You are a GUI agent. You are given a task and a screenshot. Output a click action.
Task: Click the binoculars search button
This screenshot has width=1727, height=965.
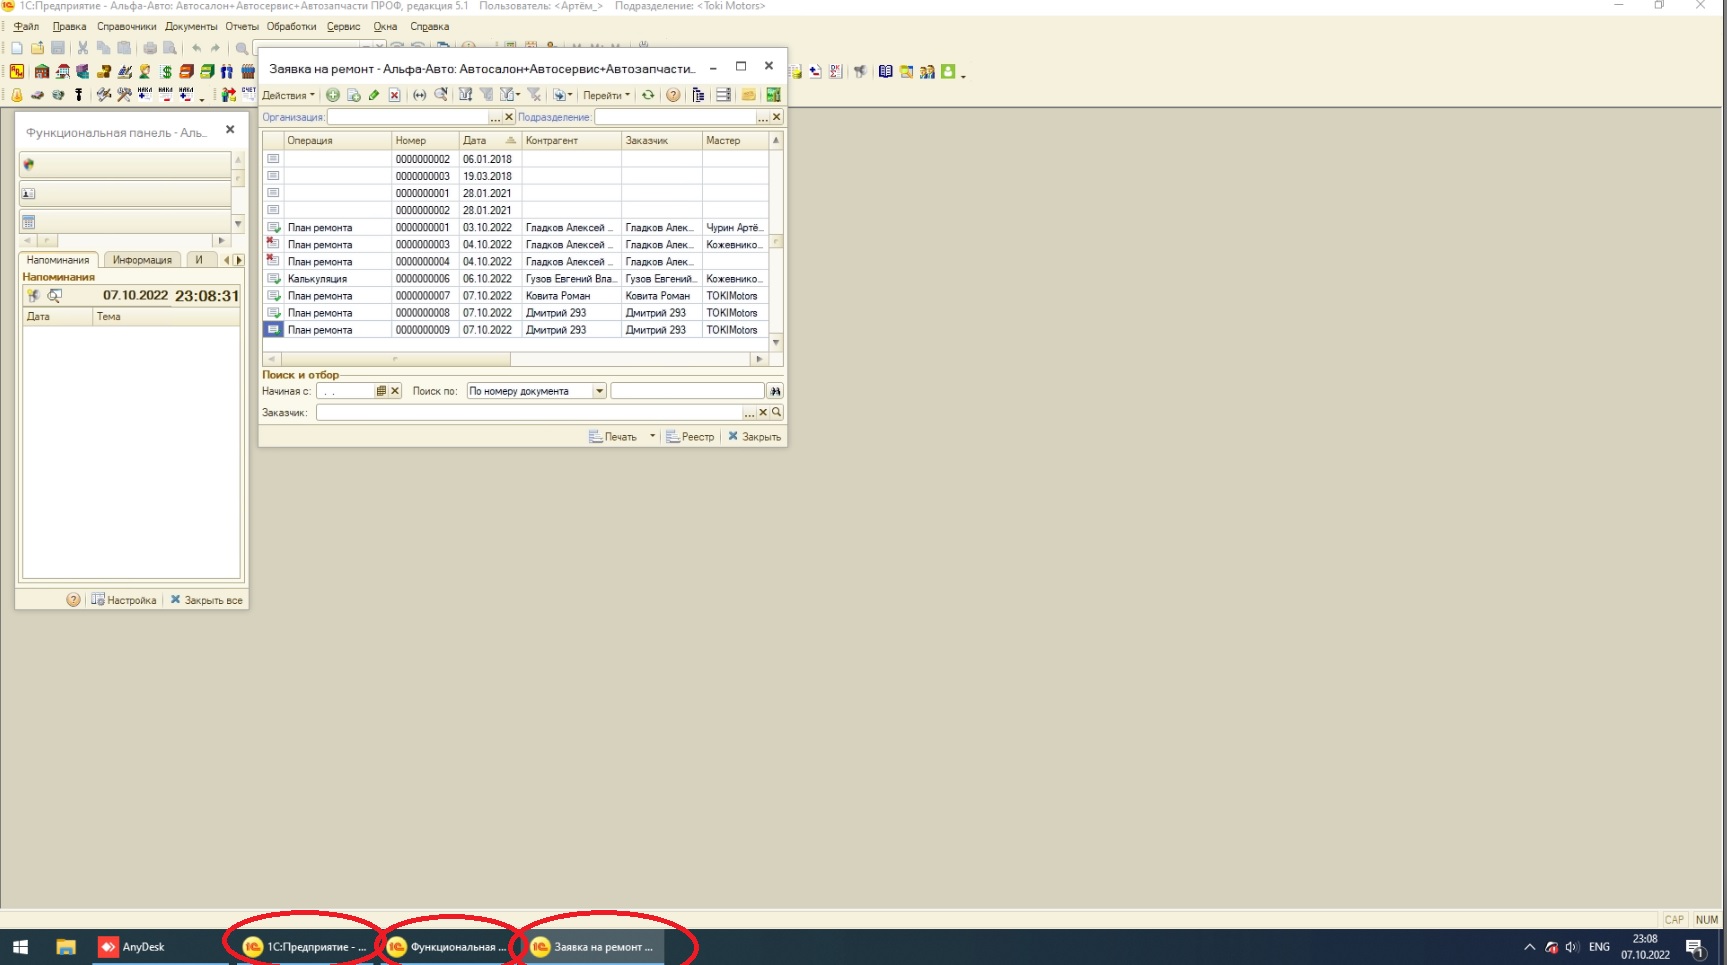(x=775, y=391)
